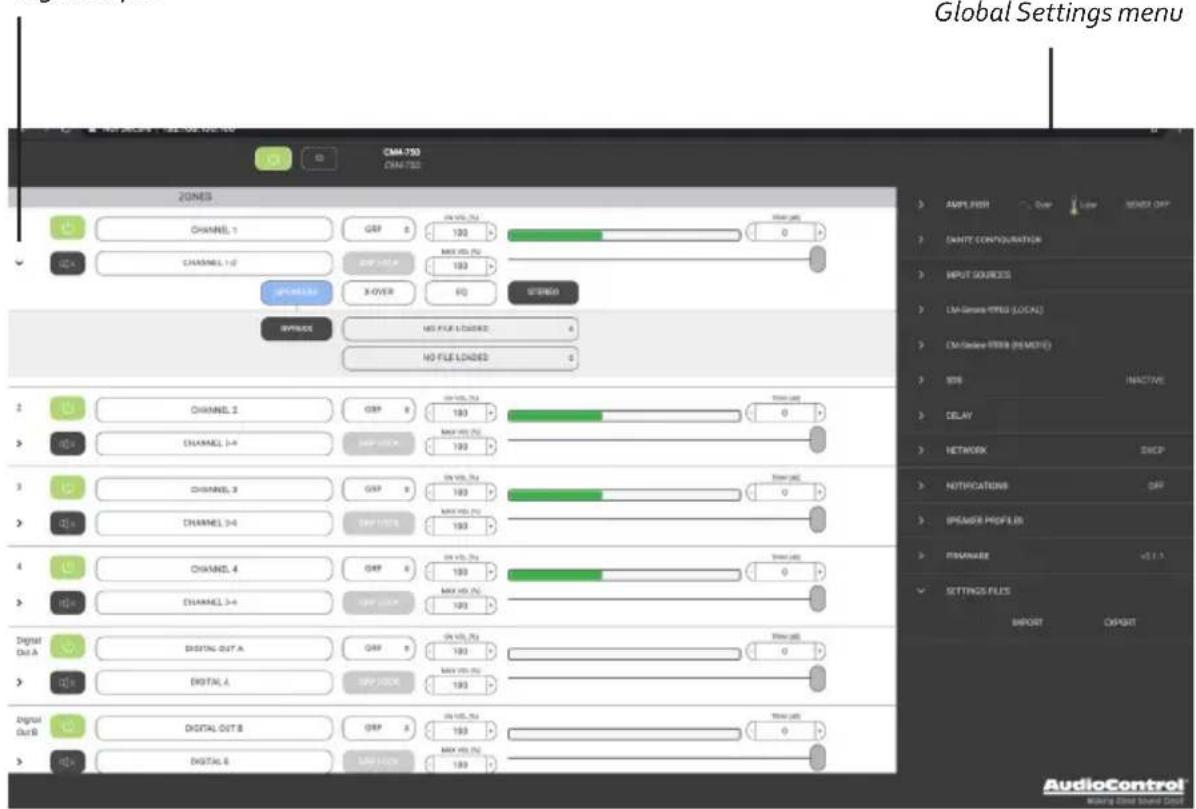
Task: Click IMPORT under Settings Files
Action: (1027, 622)
